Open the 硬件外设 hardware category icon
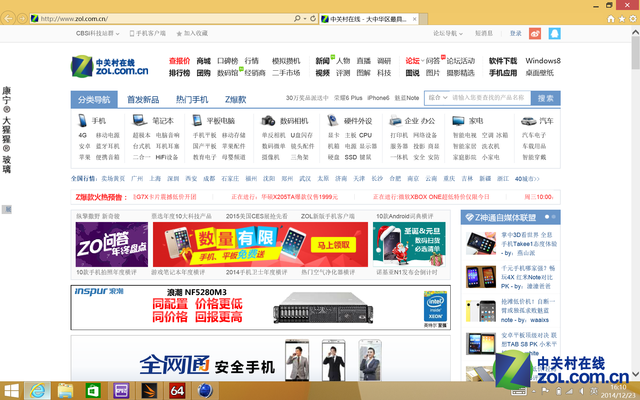This screenshot has width=640, height=400. 333,120
